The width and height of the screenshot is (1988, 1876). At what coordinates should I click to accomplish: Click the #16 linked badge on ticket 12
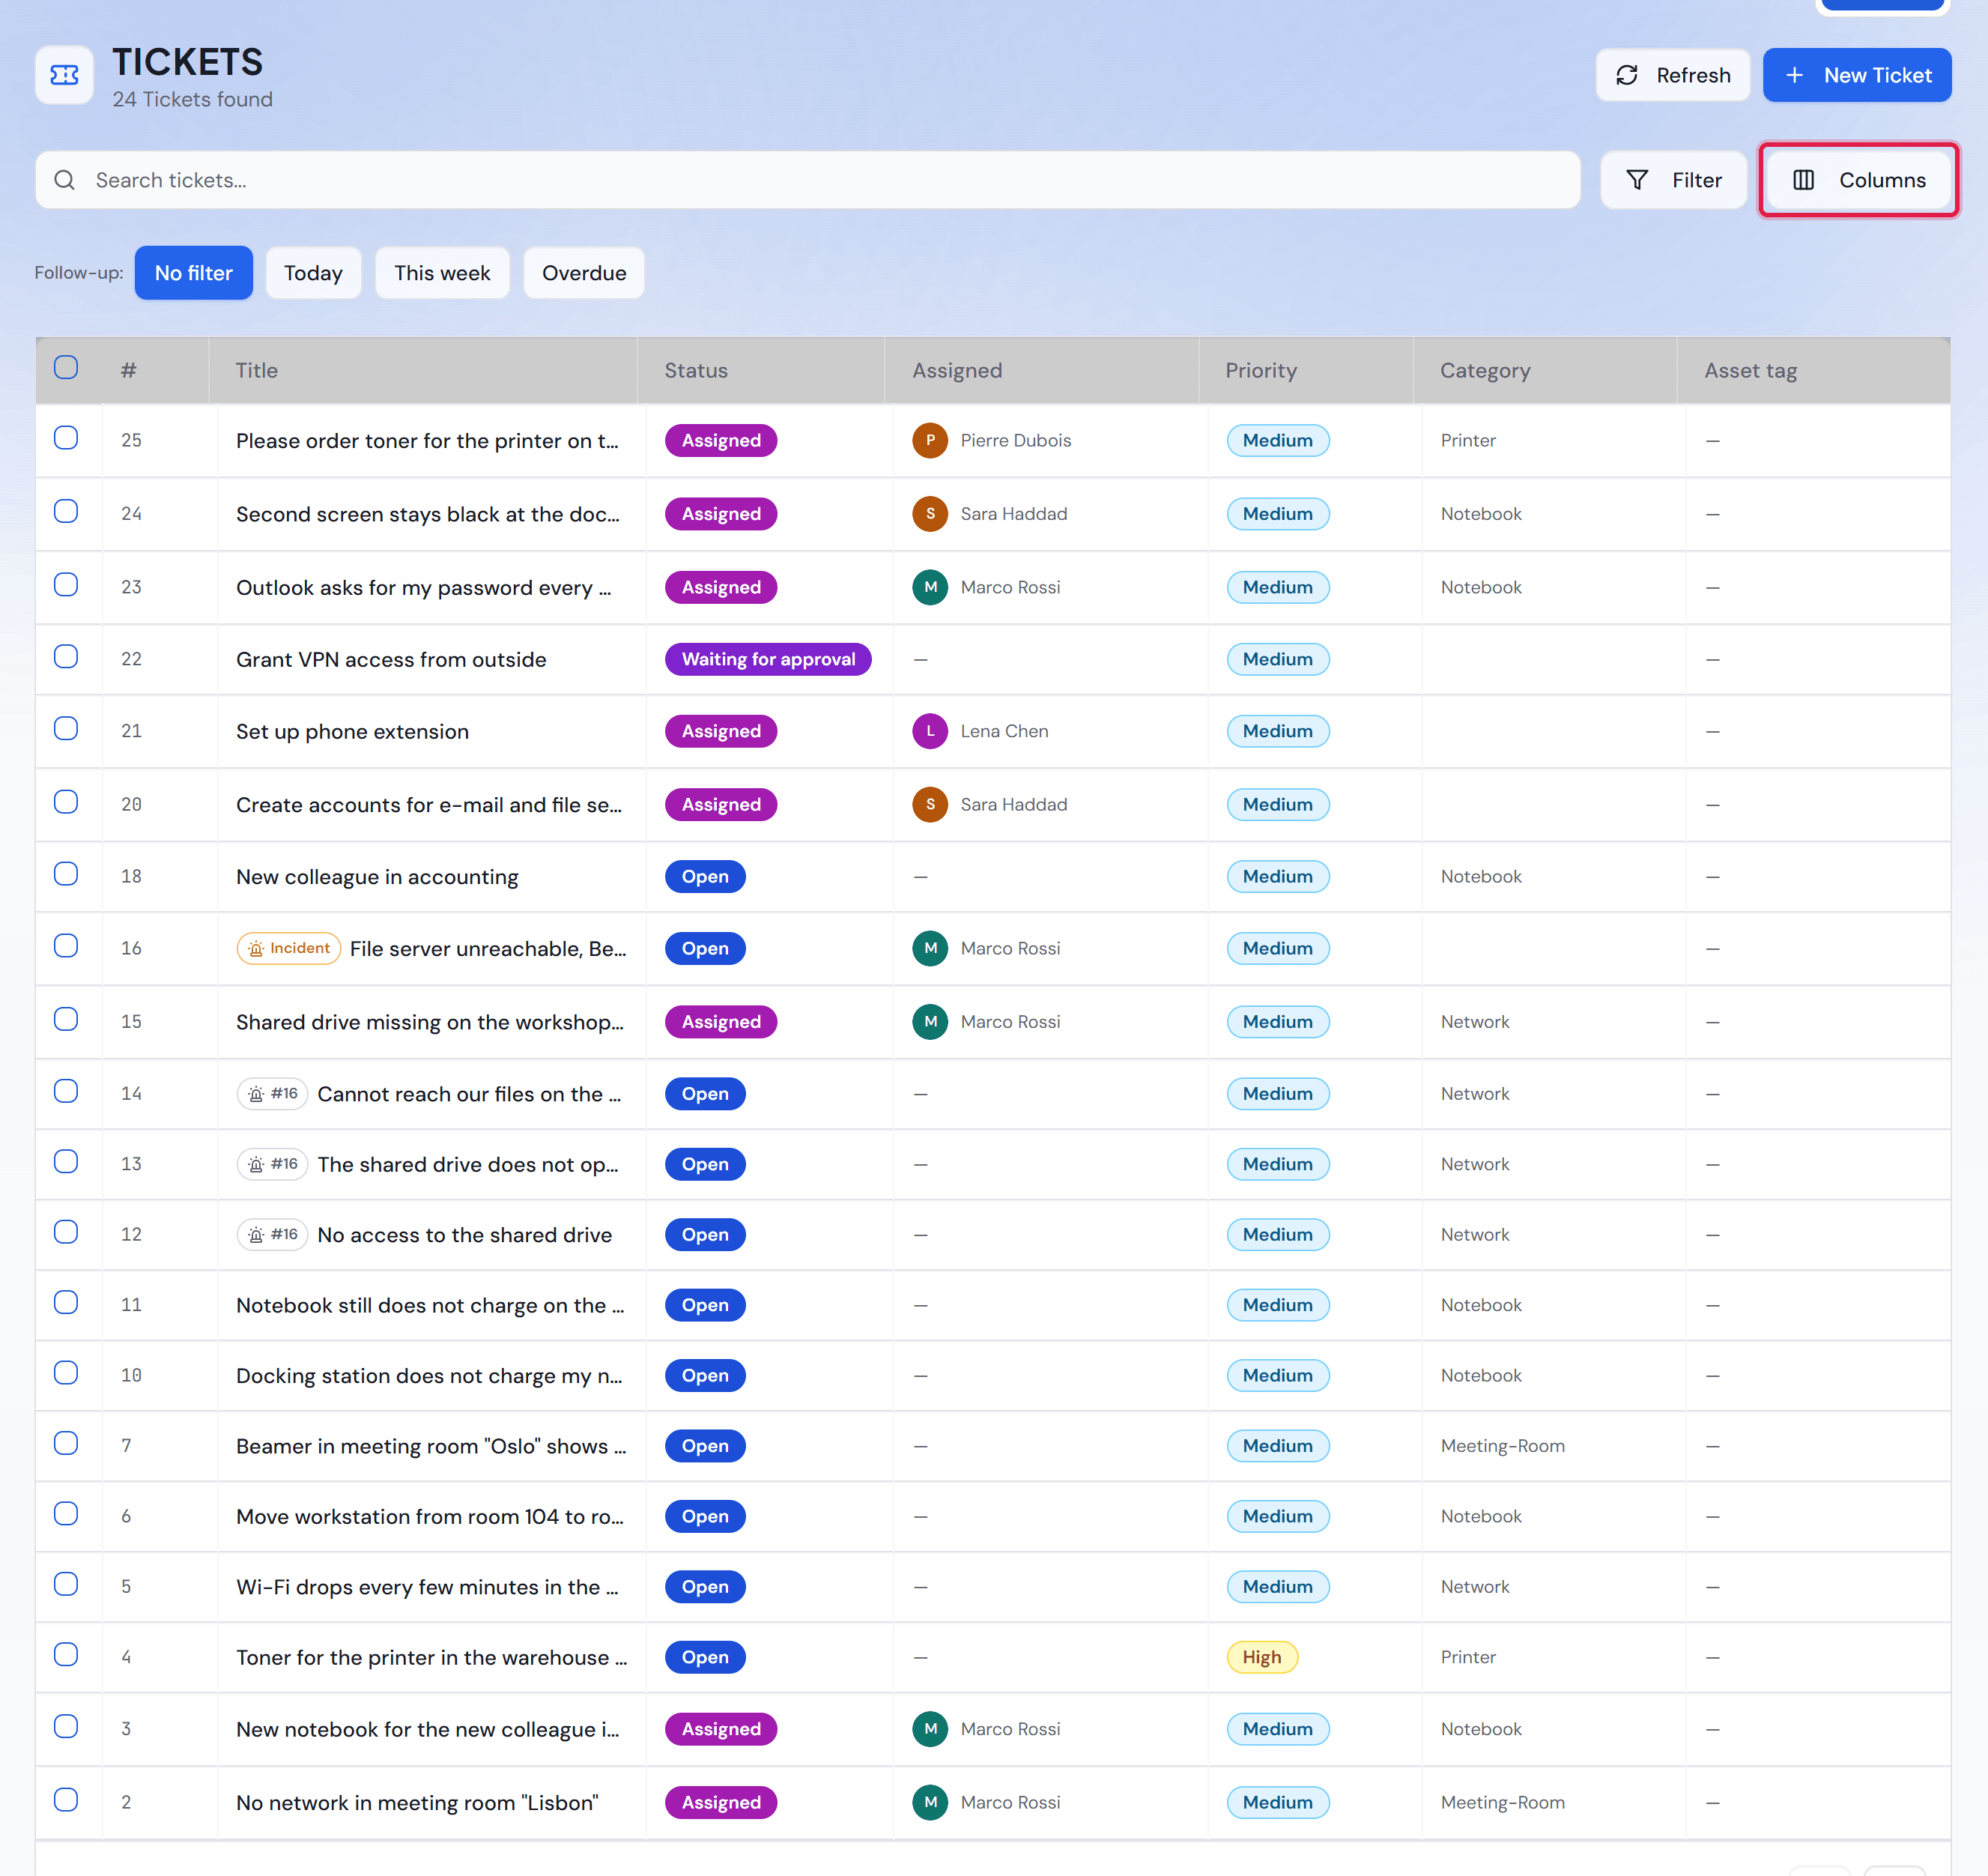tap(272, 1235)
